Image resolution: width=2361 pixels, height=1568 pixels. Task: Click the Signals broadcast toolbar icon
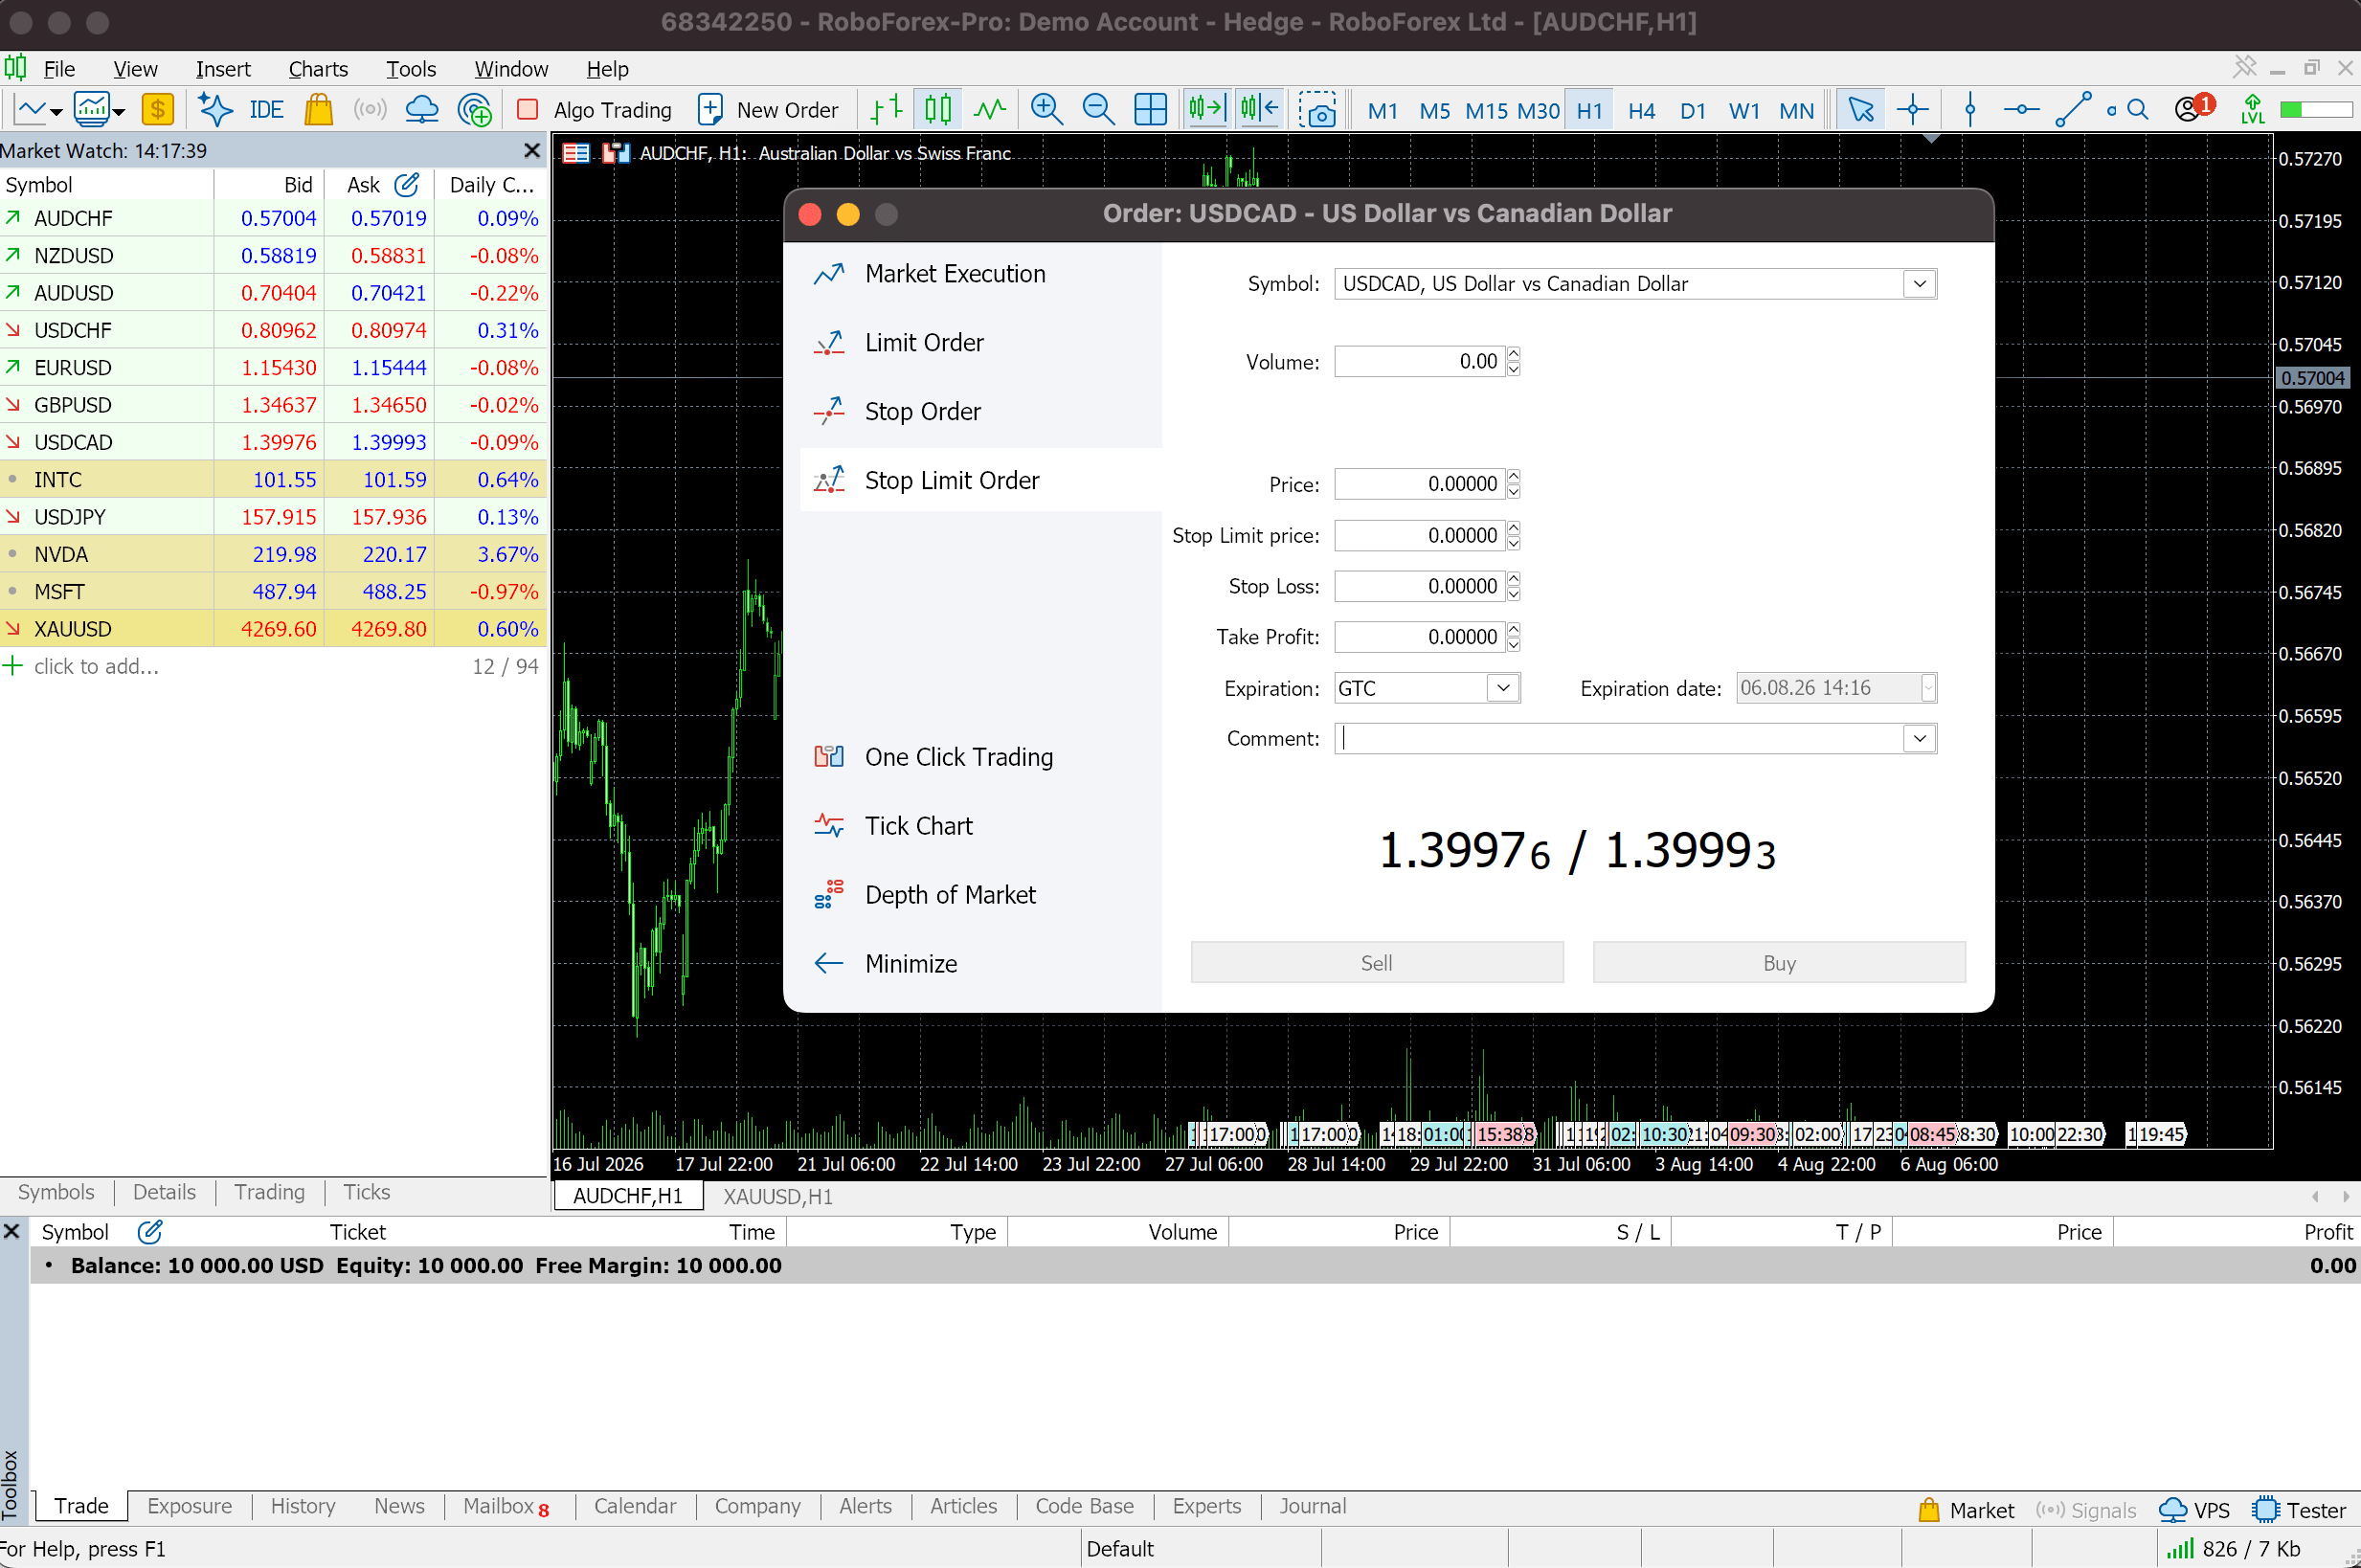pos(370,109)
